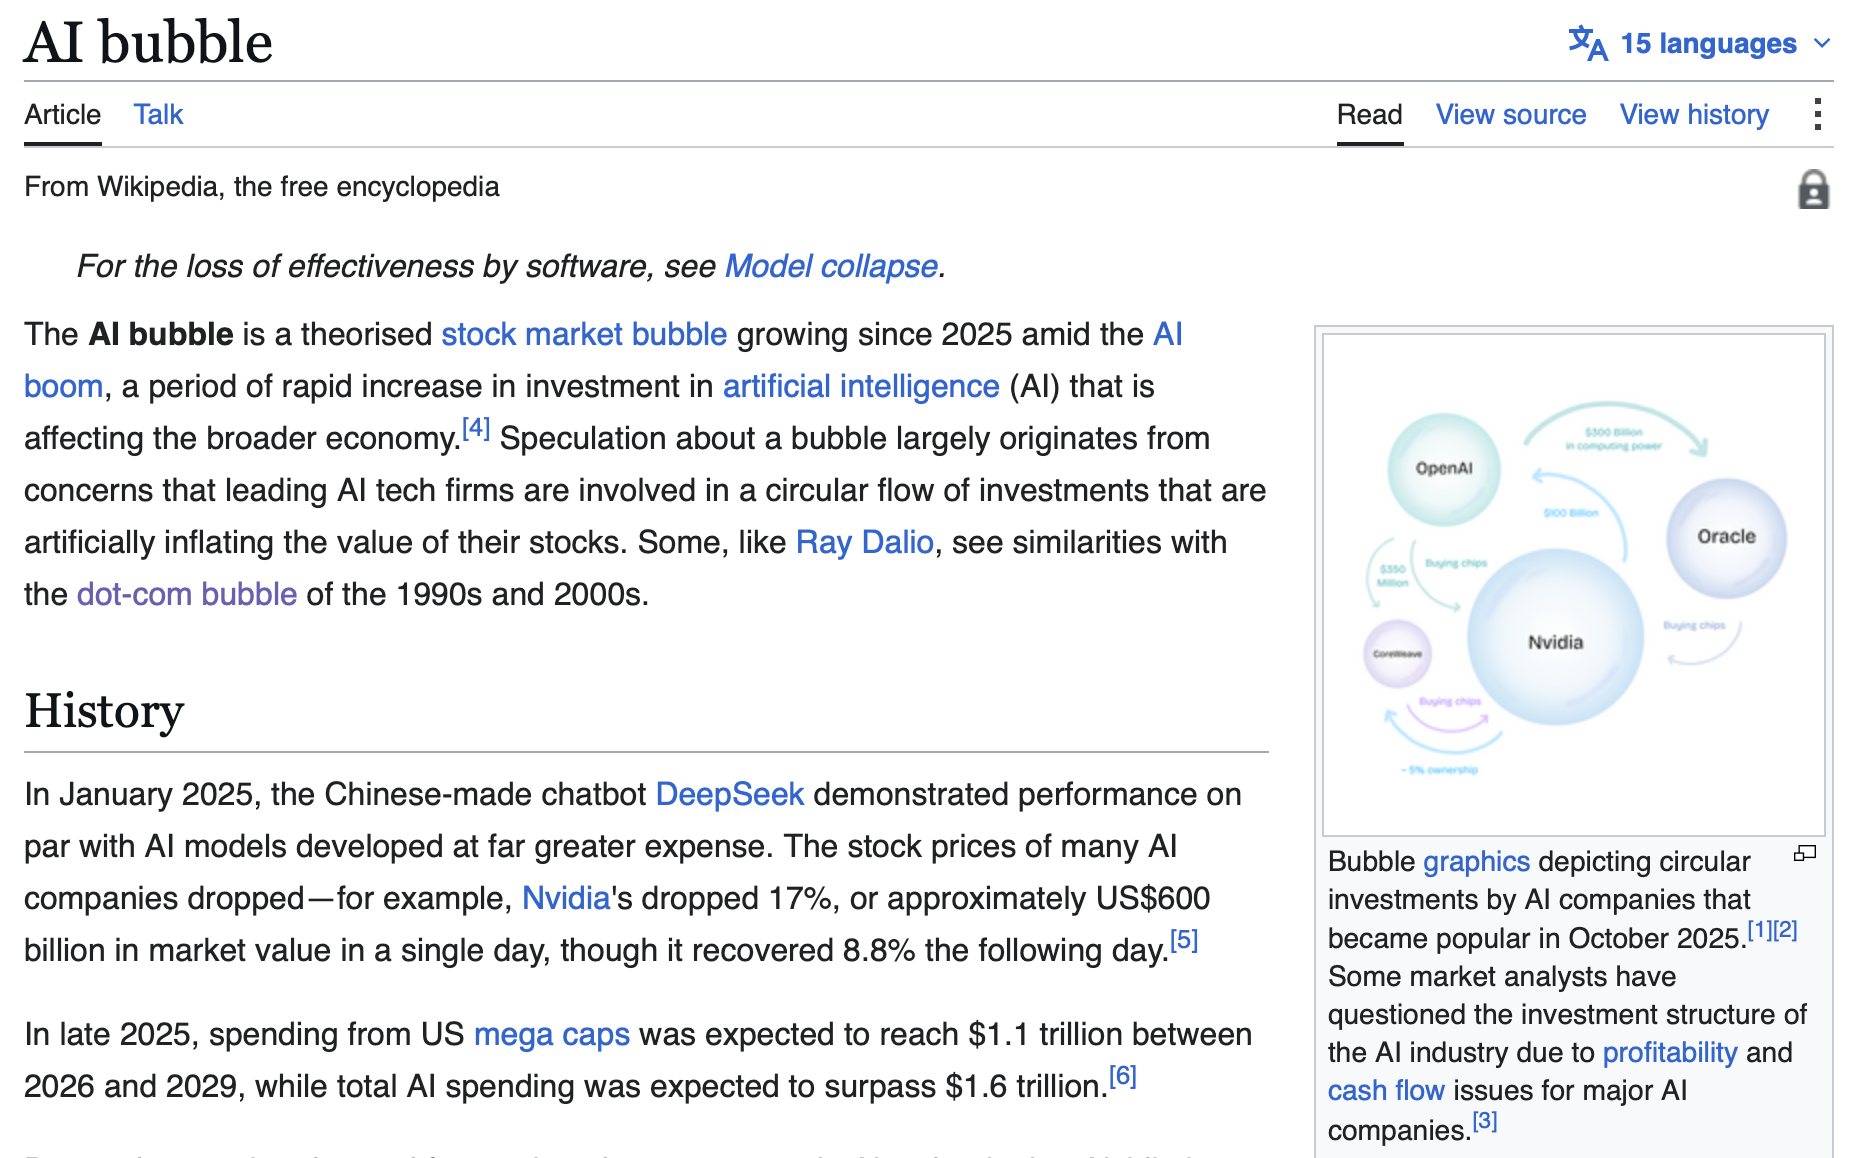
Task: Switch to the Article tab
Action: click(x=62, y=114)
